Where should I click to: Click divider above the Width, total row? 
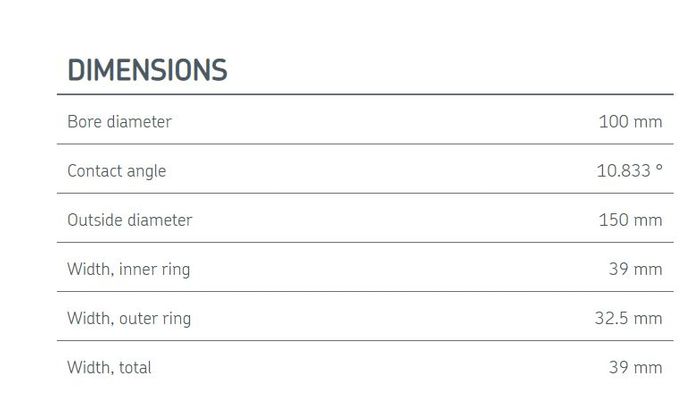click(365, 341)
